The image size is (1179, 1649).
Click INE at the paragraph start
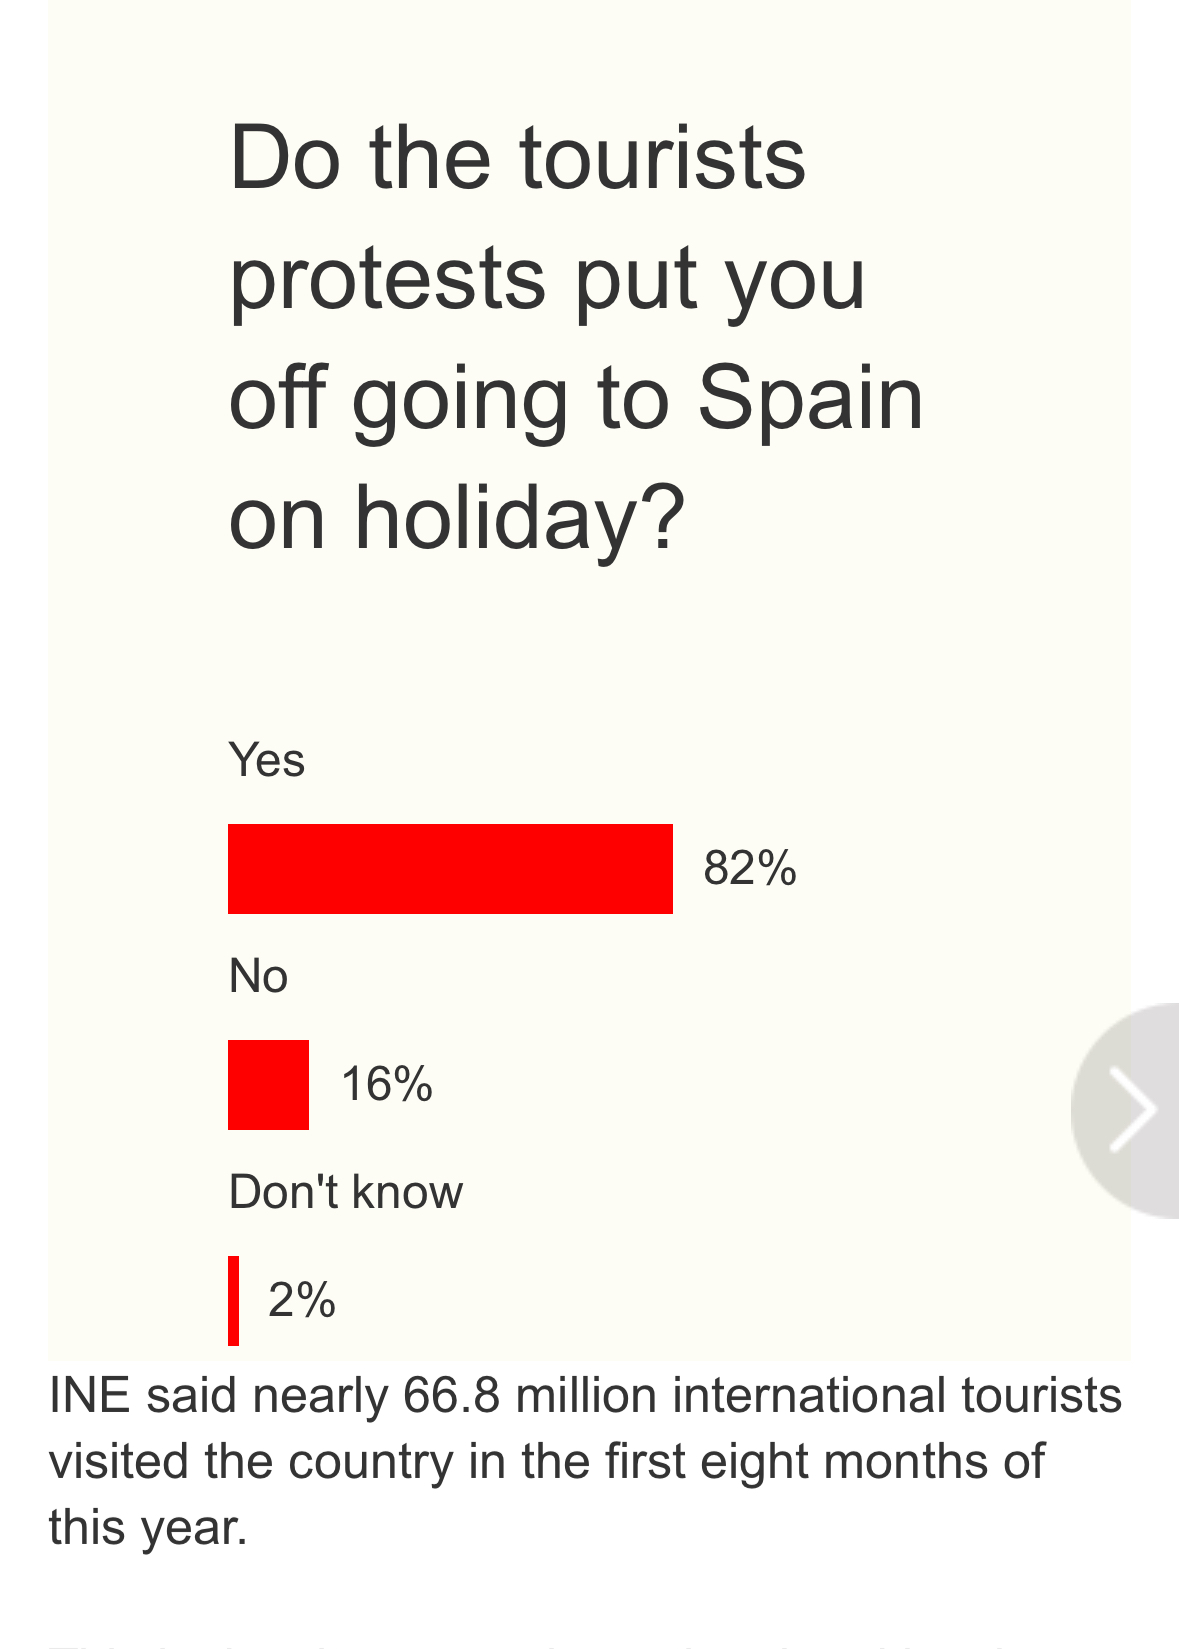(89, 1395)
